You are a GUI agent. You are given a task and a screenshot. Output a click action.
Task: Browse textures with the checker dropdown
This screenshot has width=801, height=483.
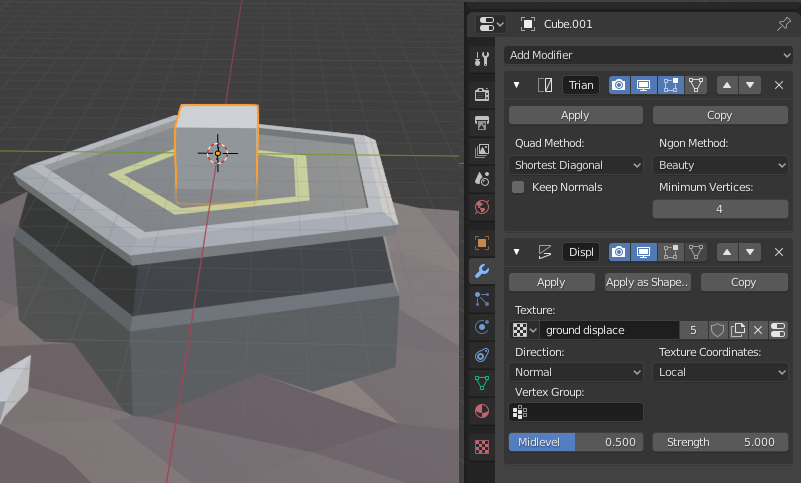pos(525,330)
